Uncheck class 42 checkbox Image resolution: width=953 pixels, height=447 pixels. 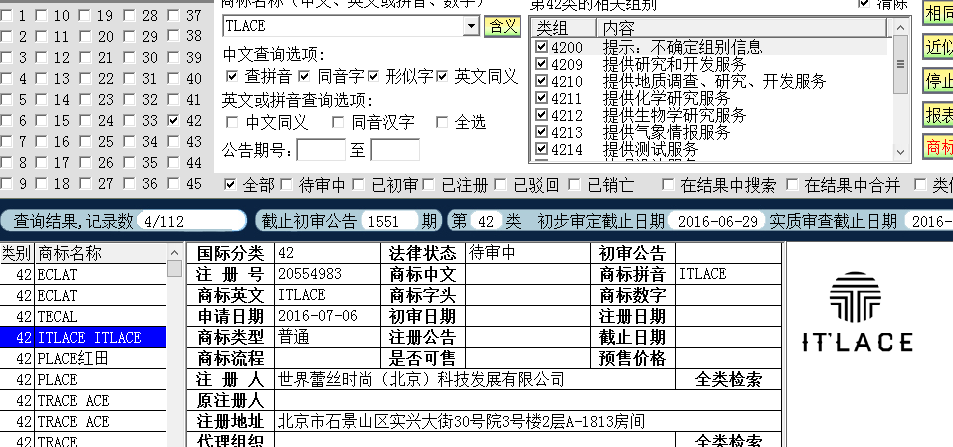174,120
